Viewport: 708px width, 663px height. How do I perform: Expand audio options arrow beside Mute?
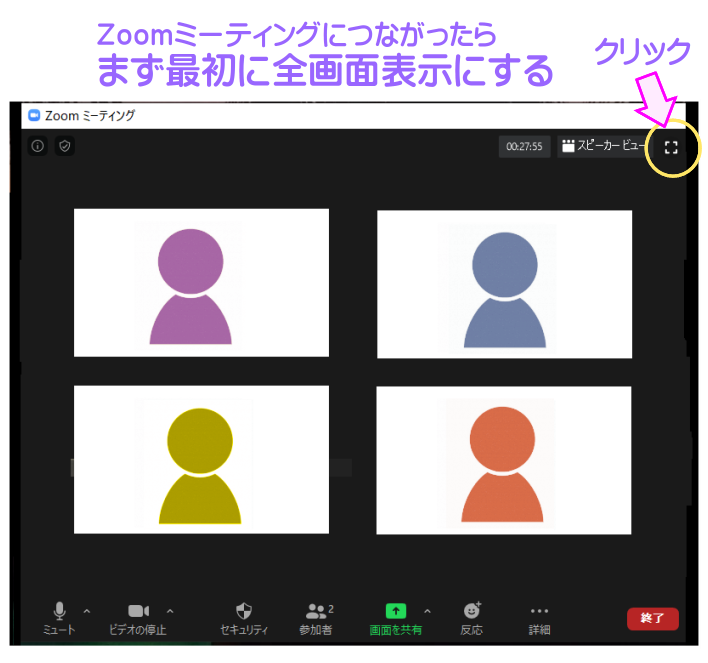[86, 611]
